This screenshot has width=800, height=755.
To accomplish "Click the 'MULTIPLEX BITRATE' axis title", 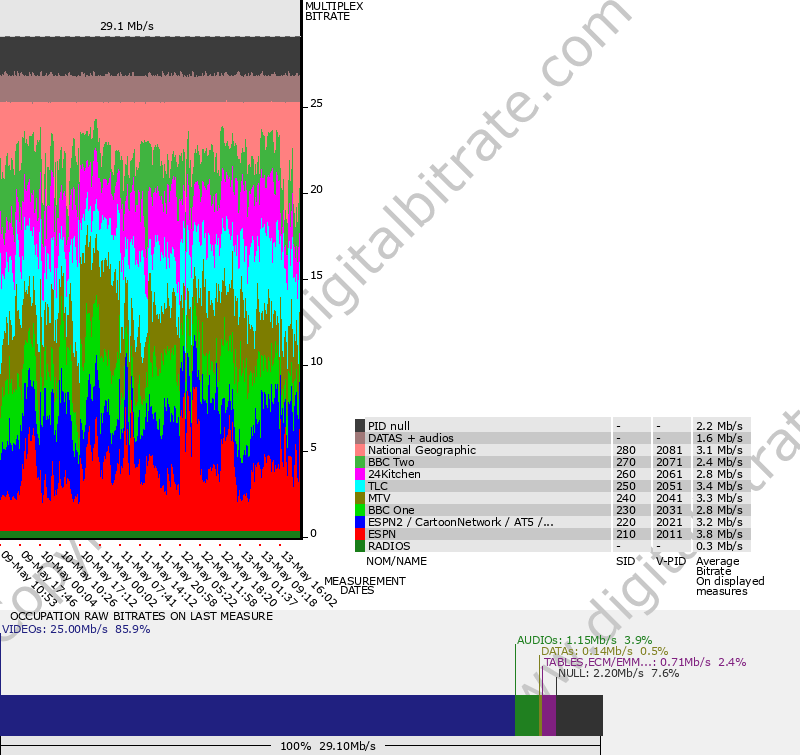I will 334,11.
